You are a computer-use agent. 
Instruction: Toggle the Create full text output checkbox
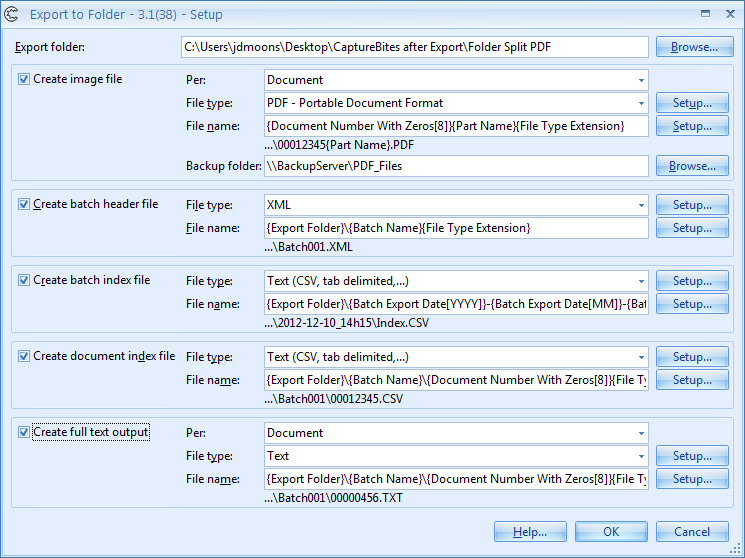(x=24, y=432)
